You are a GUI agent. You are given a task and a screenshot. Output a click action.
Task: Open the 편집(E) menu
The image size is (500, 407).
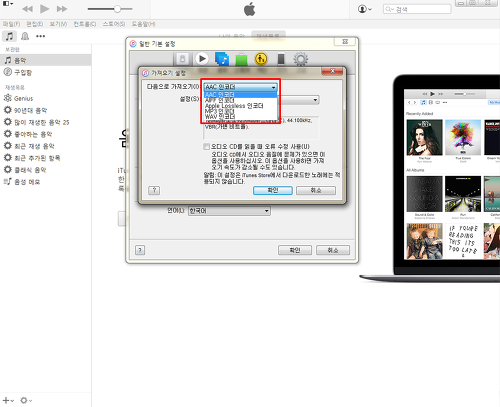click(x=35, y=24)
